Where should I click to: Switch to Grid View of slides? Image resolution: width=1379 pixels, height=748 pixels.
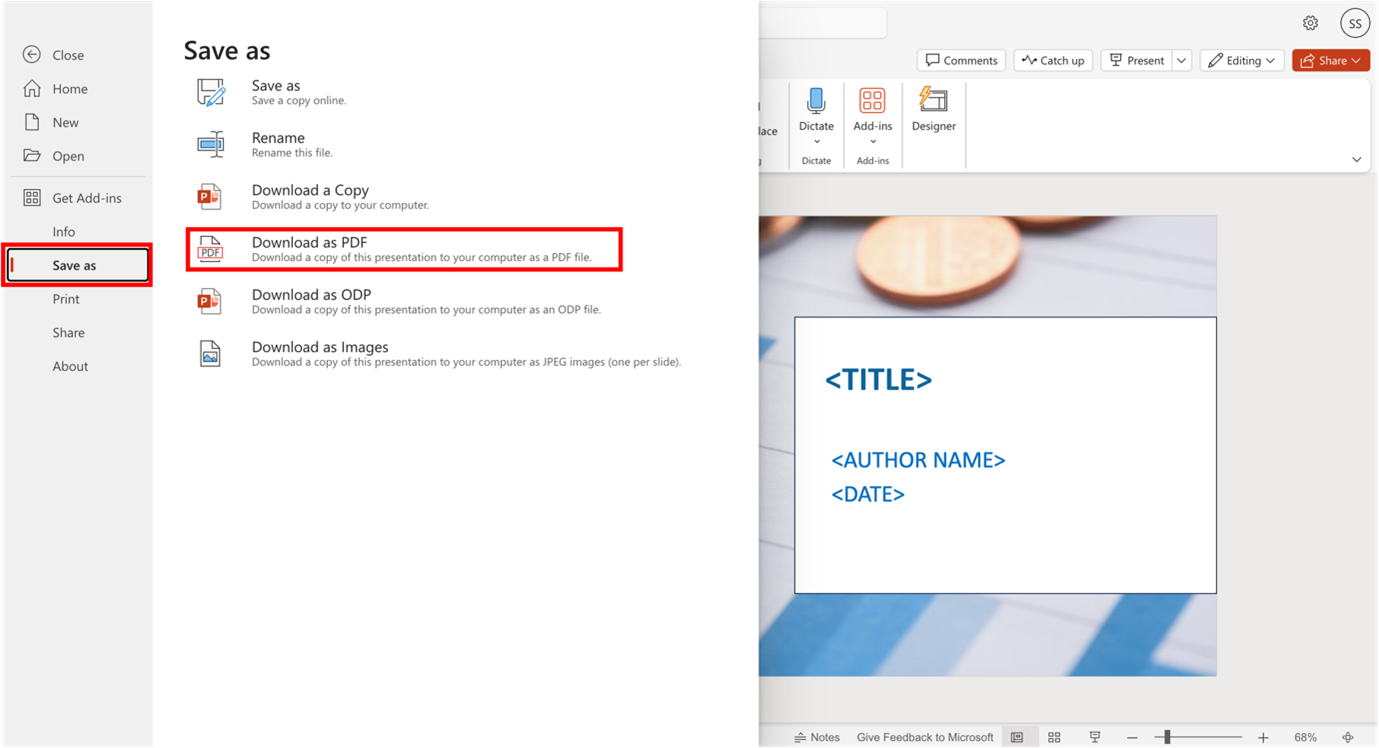tap(1054, 737)
